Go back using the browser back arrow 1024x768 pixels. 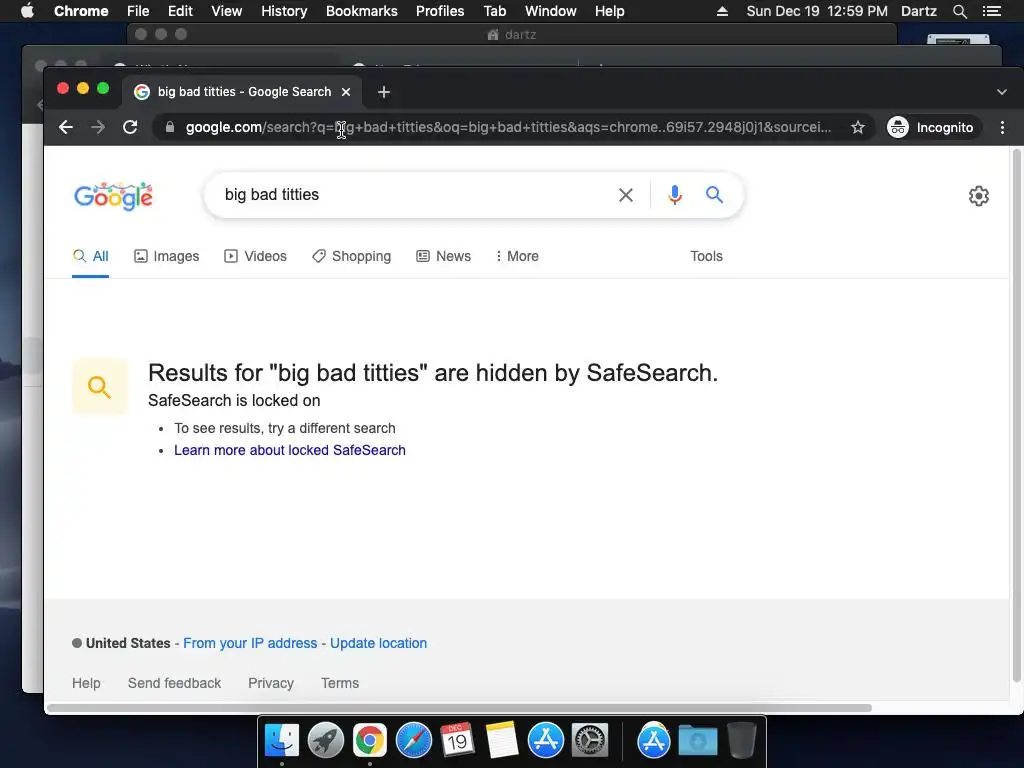tap(65, 127)
